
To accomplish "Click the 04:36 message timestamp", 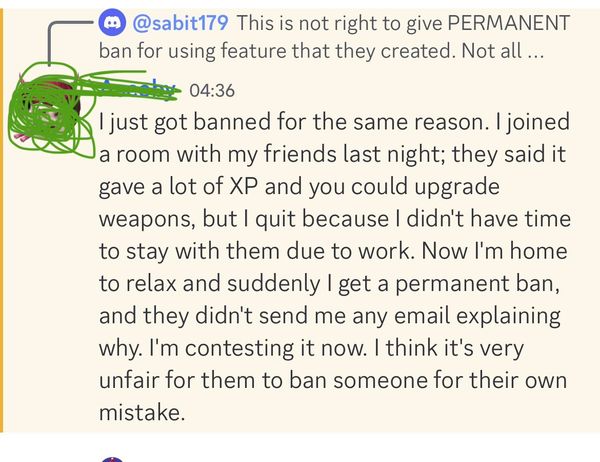I will (x=211, y=91).
